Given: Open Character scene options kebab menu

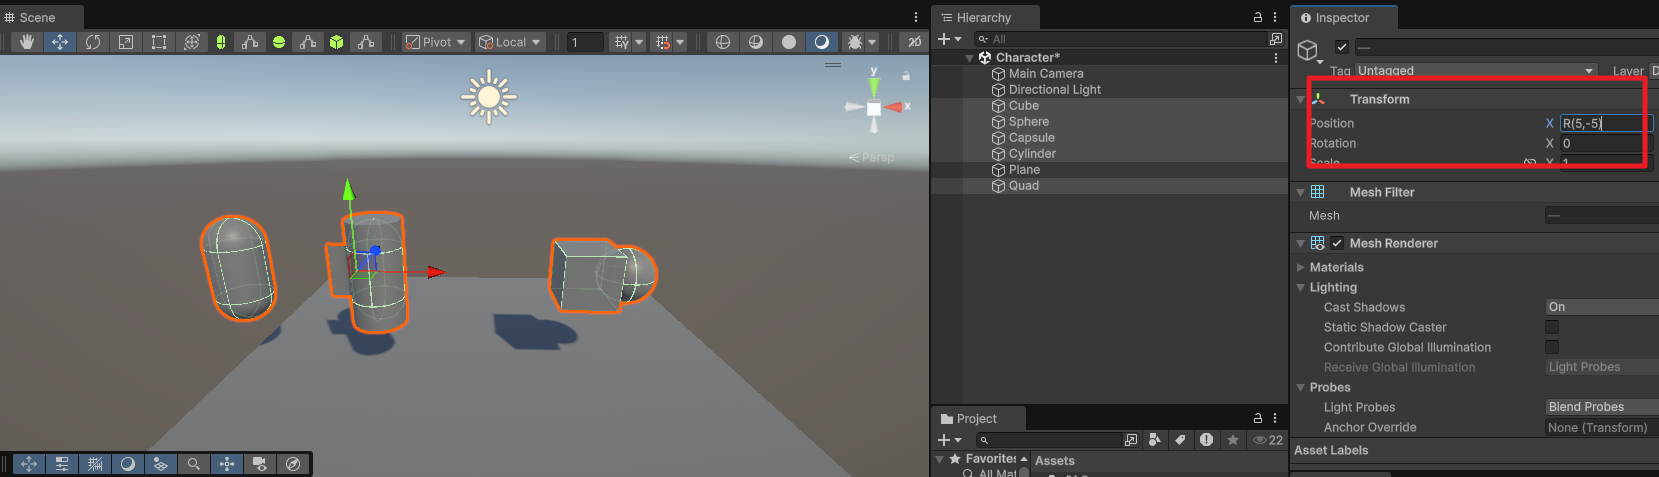Looking at the screenshot, I should [1275, 58].
